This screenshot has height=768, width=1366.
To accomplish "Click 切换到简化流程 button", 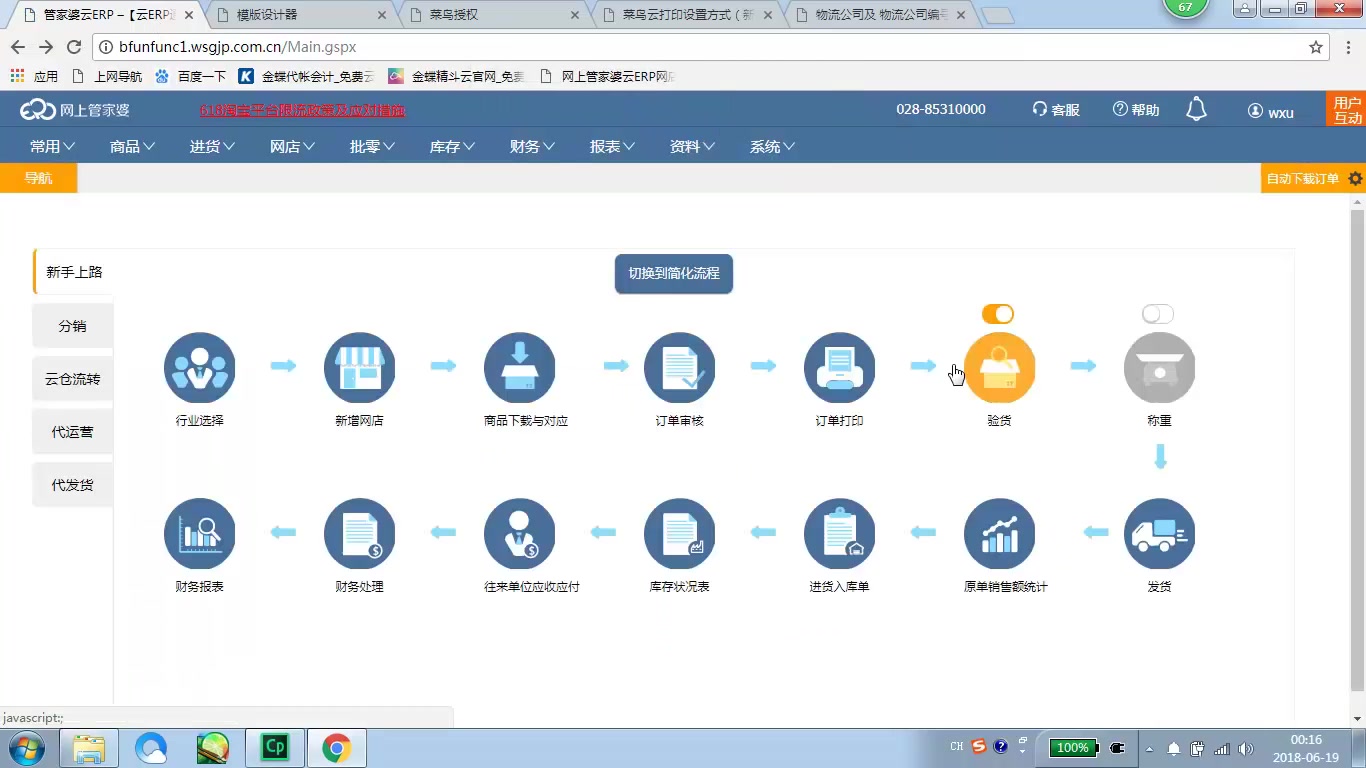I will [674, 273].
